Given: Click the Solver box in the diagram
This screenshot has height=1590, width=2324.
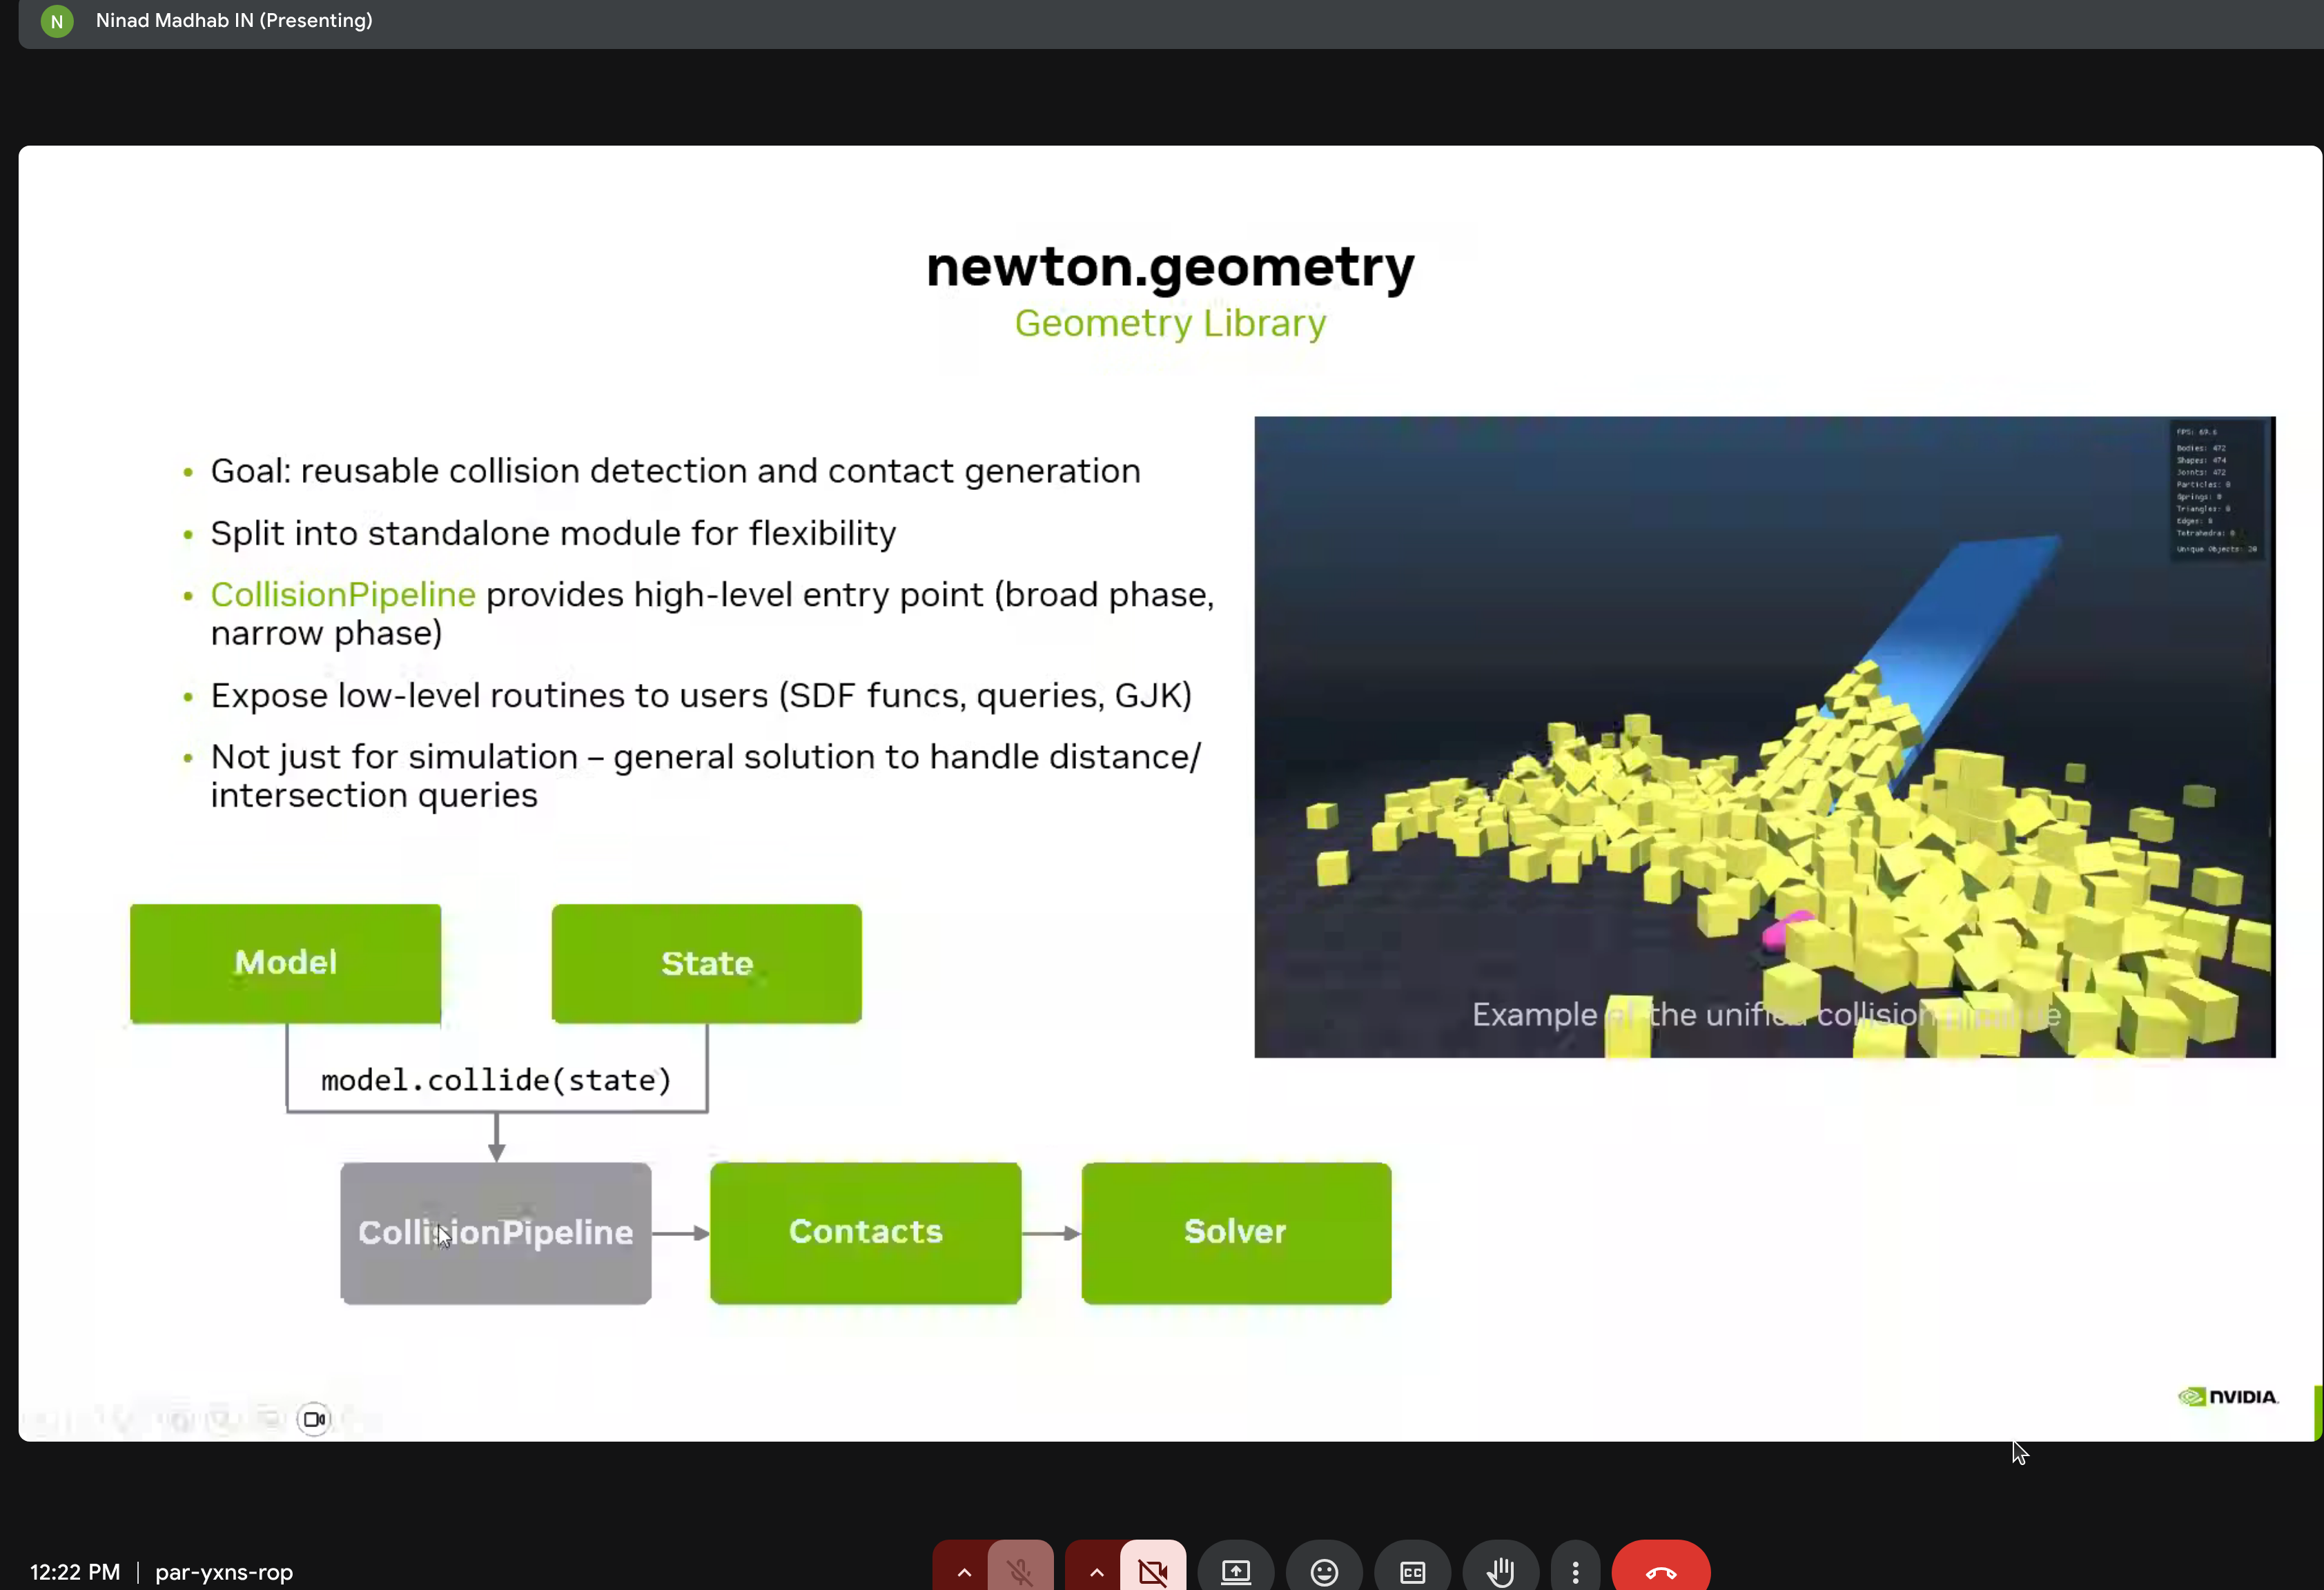Looking at the screenshot, I should tap(1235, 1232).
